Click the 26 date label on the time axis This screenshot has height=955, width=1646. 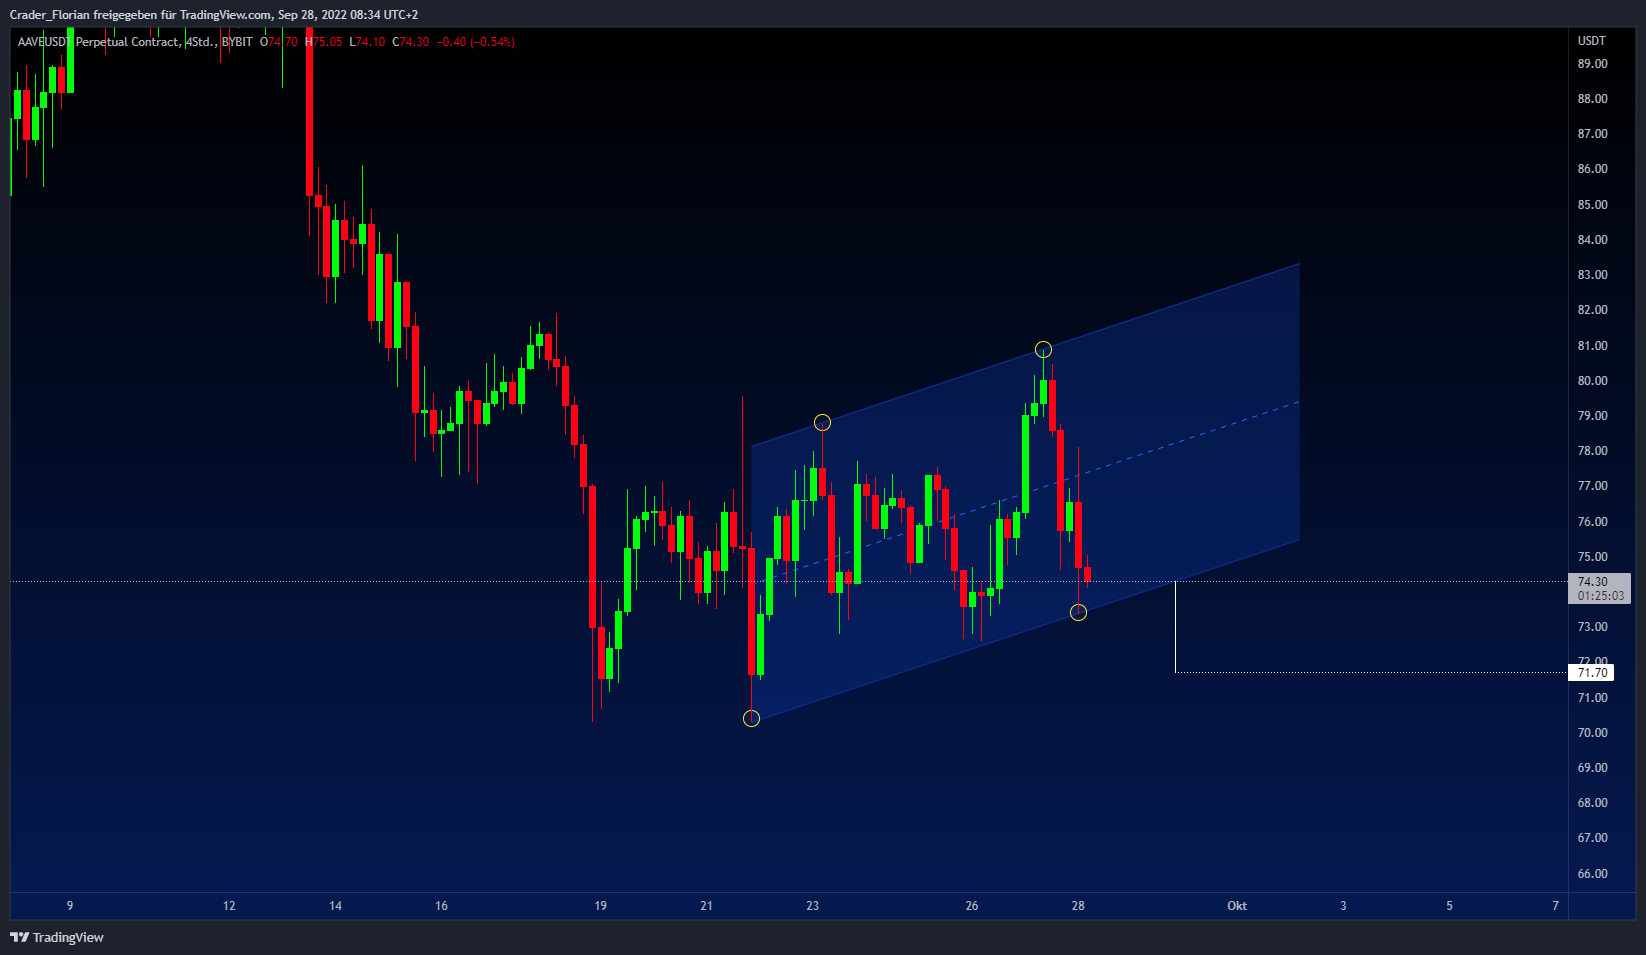(x=972, y=906)
